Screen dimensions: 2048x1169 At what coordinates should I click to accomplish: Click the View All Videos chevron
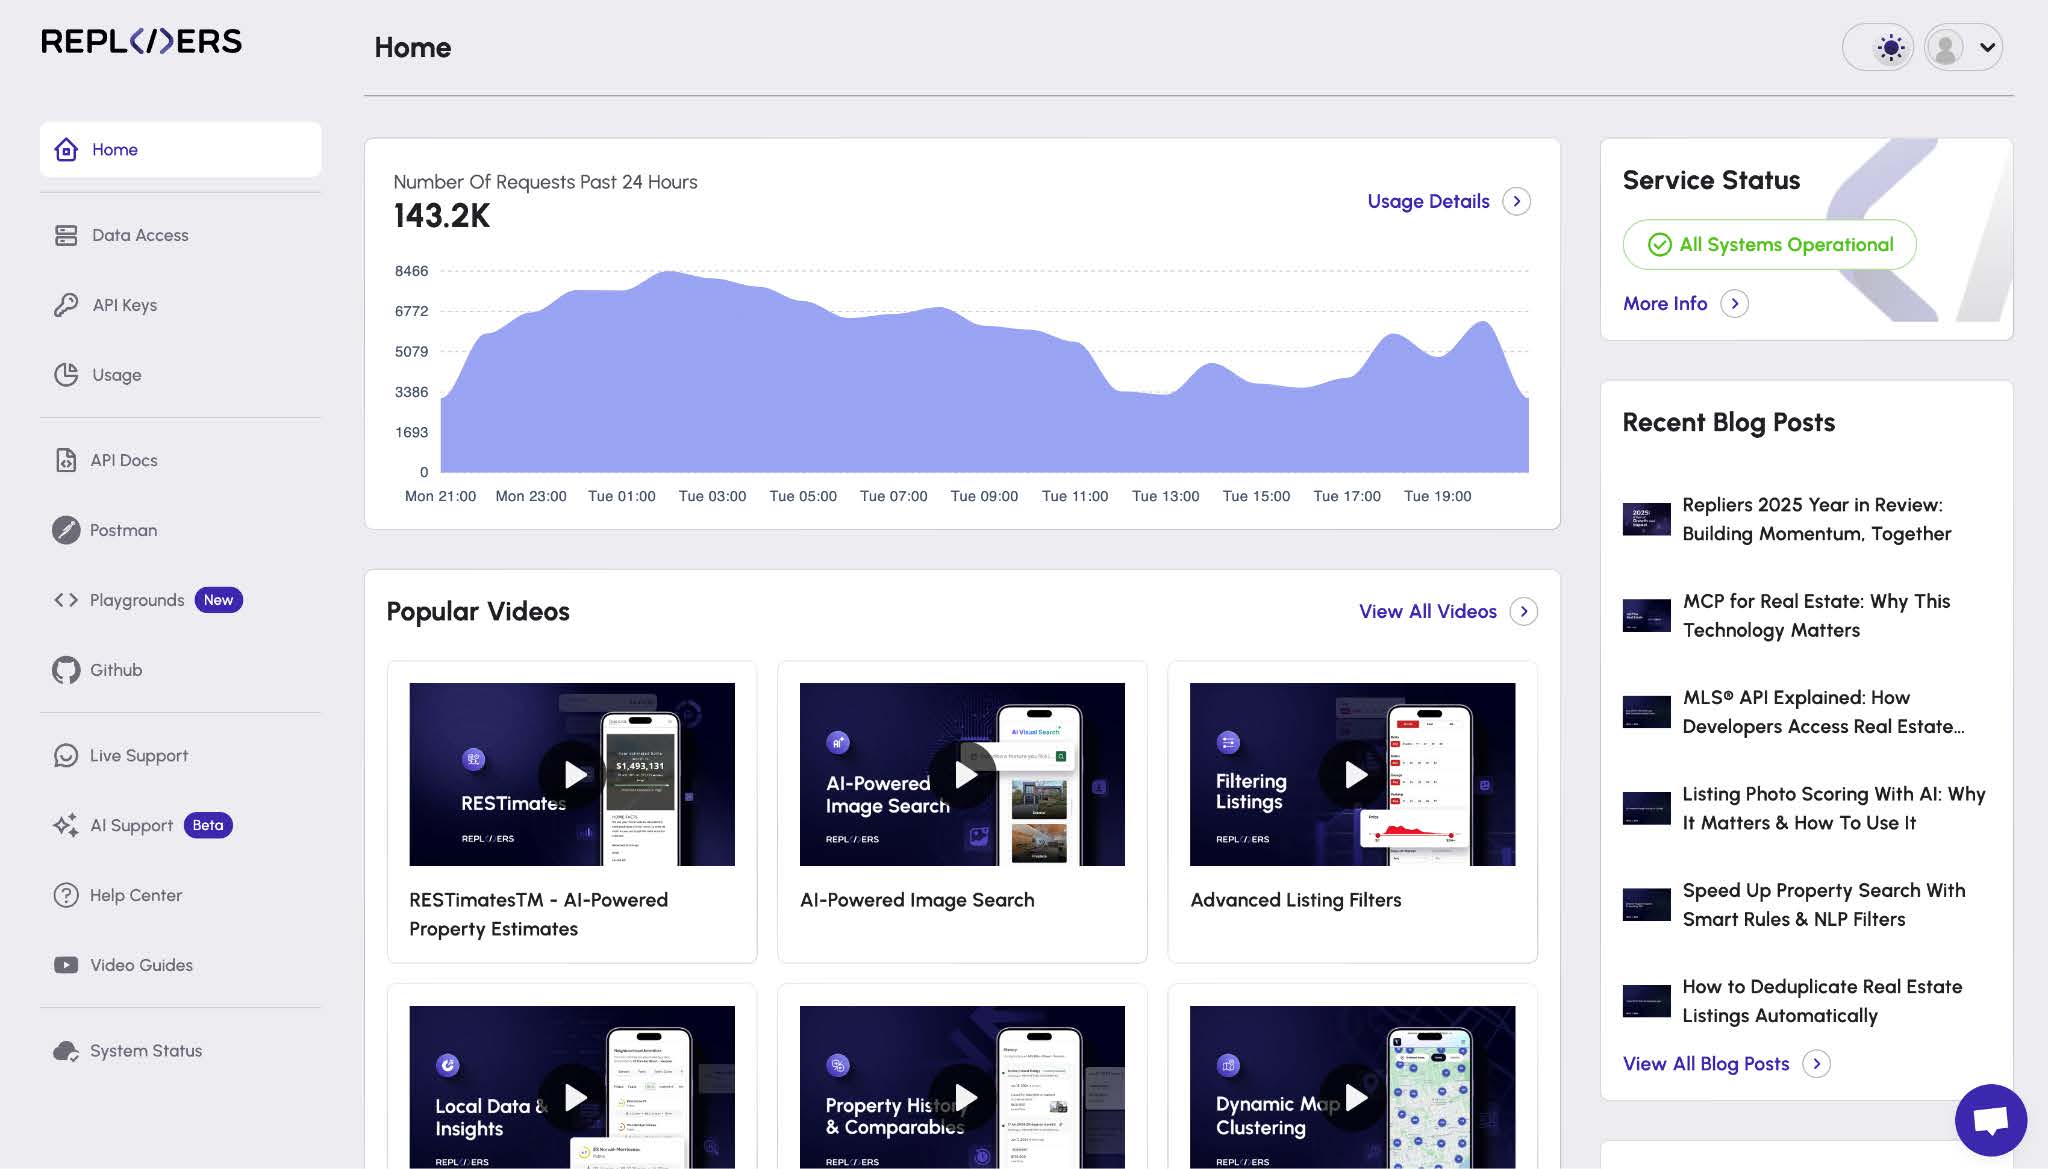click(1523, 612)
